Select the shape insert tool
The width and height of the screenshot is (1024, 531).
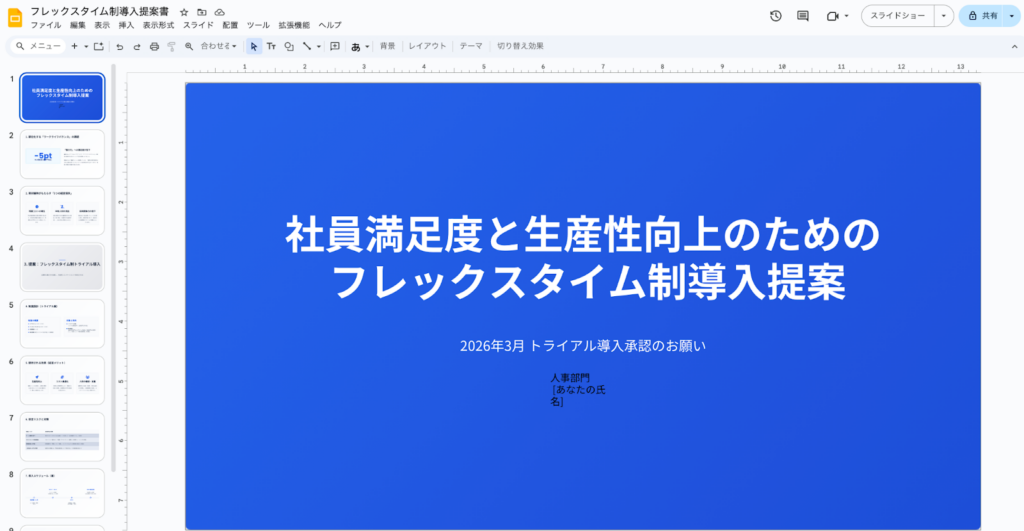point(289,46)
